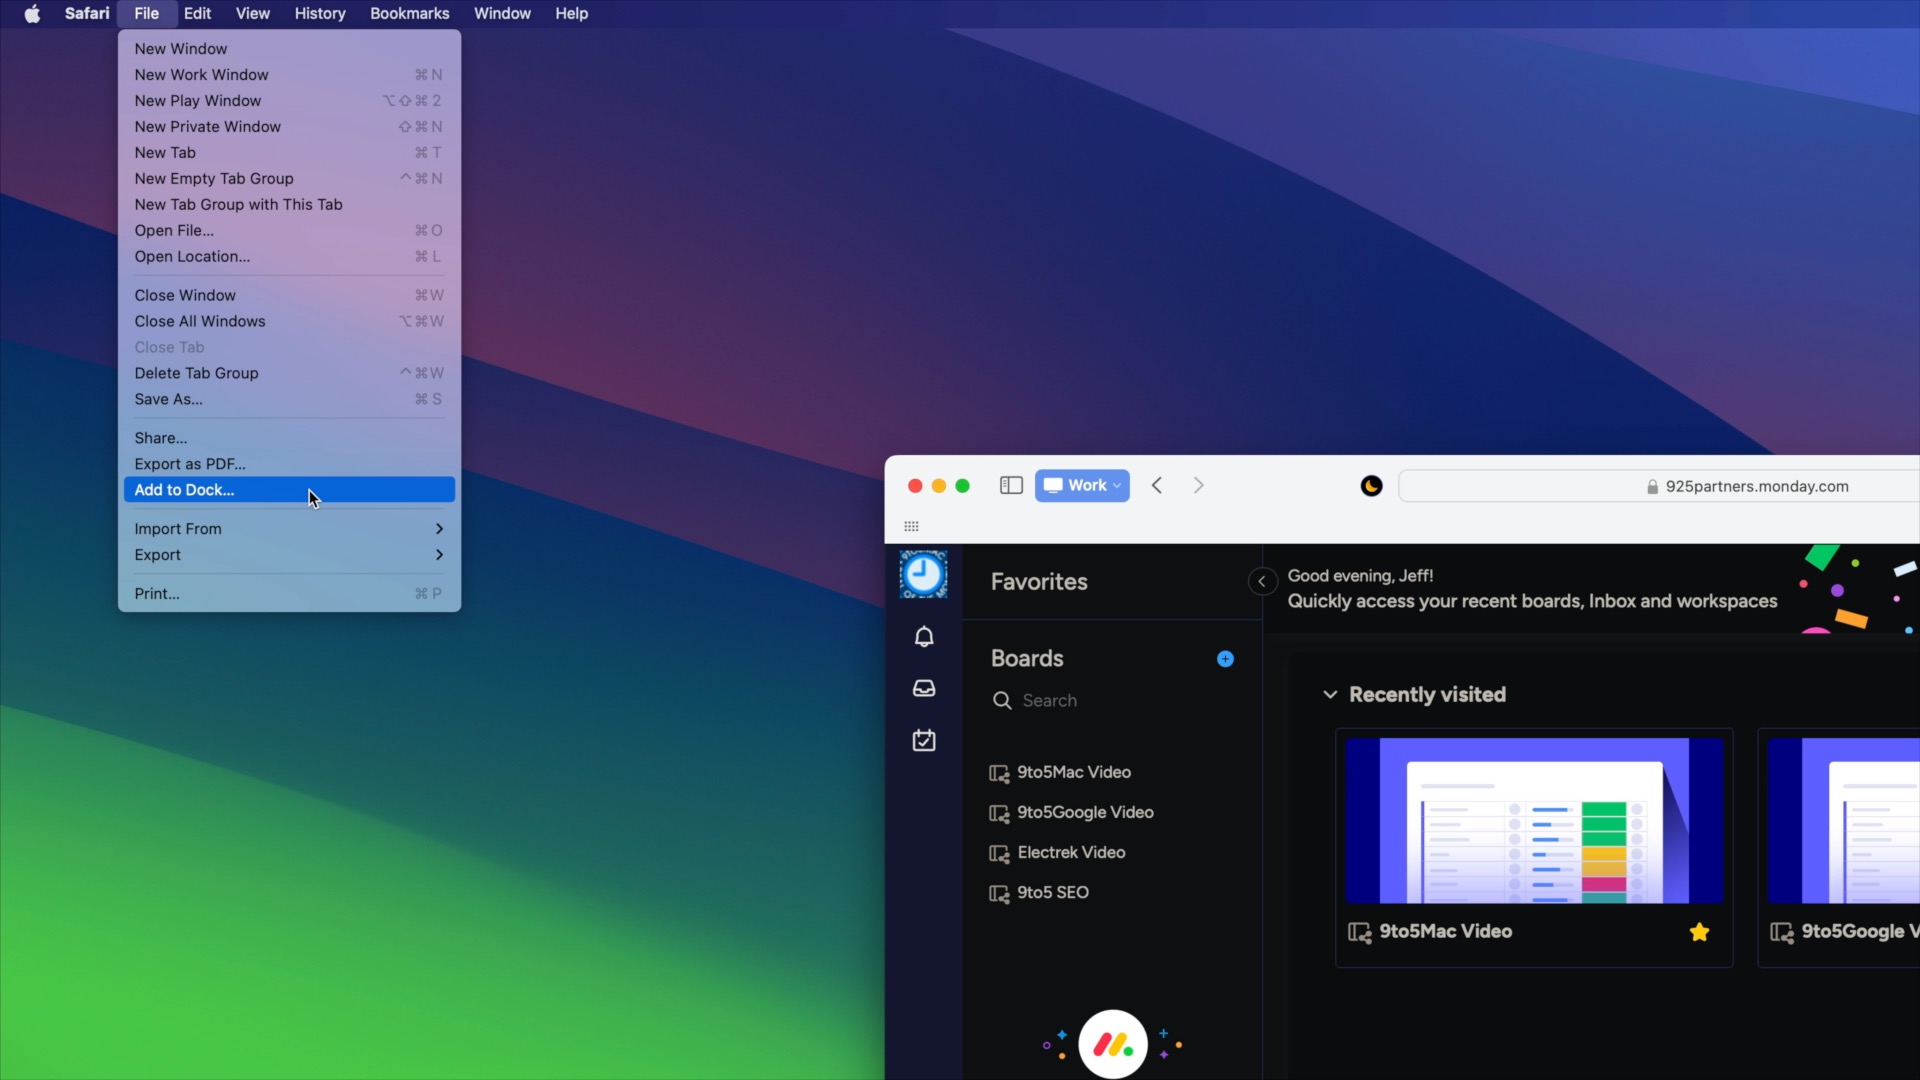Collapse the 'Recently visited' section
1920x1080 pixels.
pos(1331,694)
